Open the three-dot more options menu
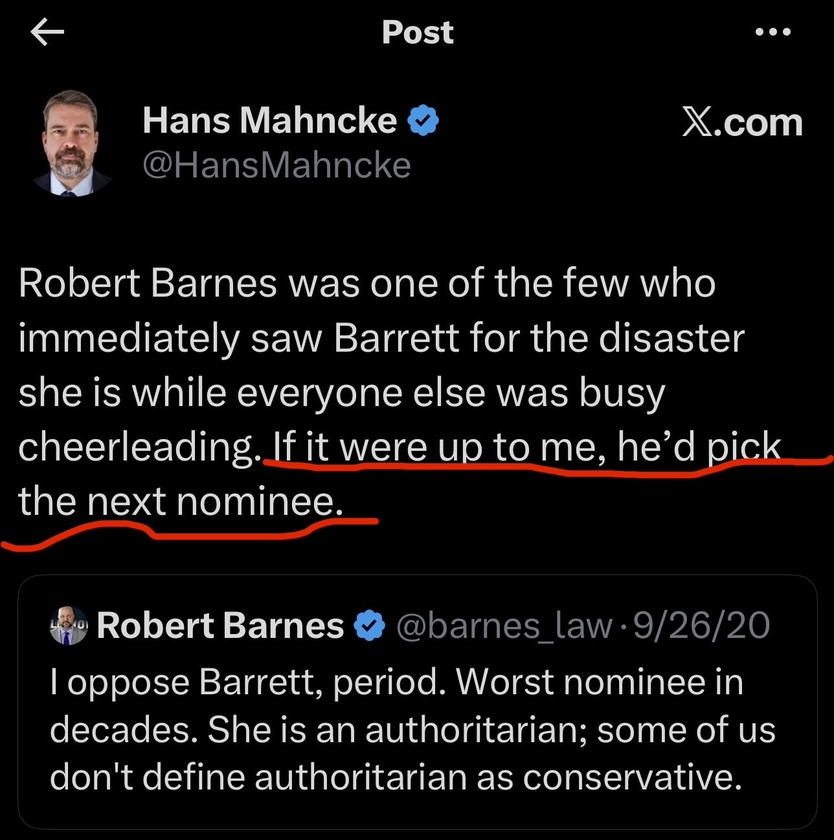The image size is (834, 840). [772, 32]
